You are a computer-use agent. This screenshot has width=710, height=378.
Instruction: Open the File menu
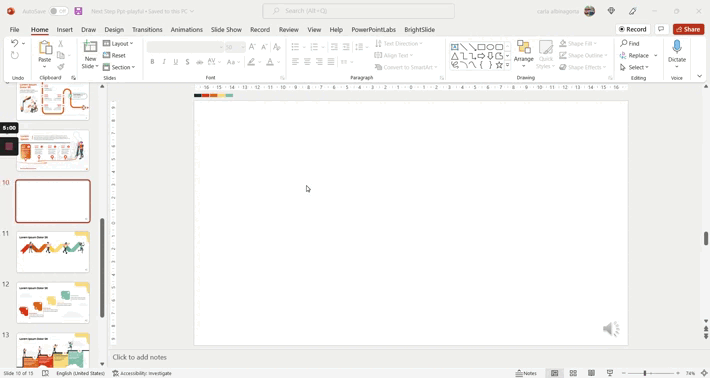[x=14, y=29]
